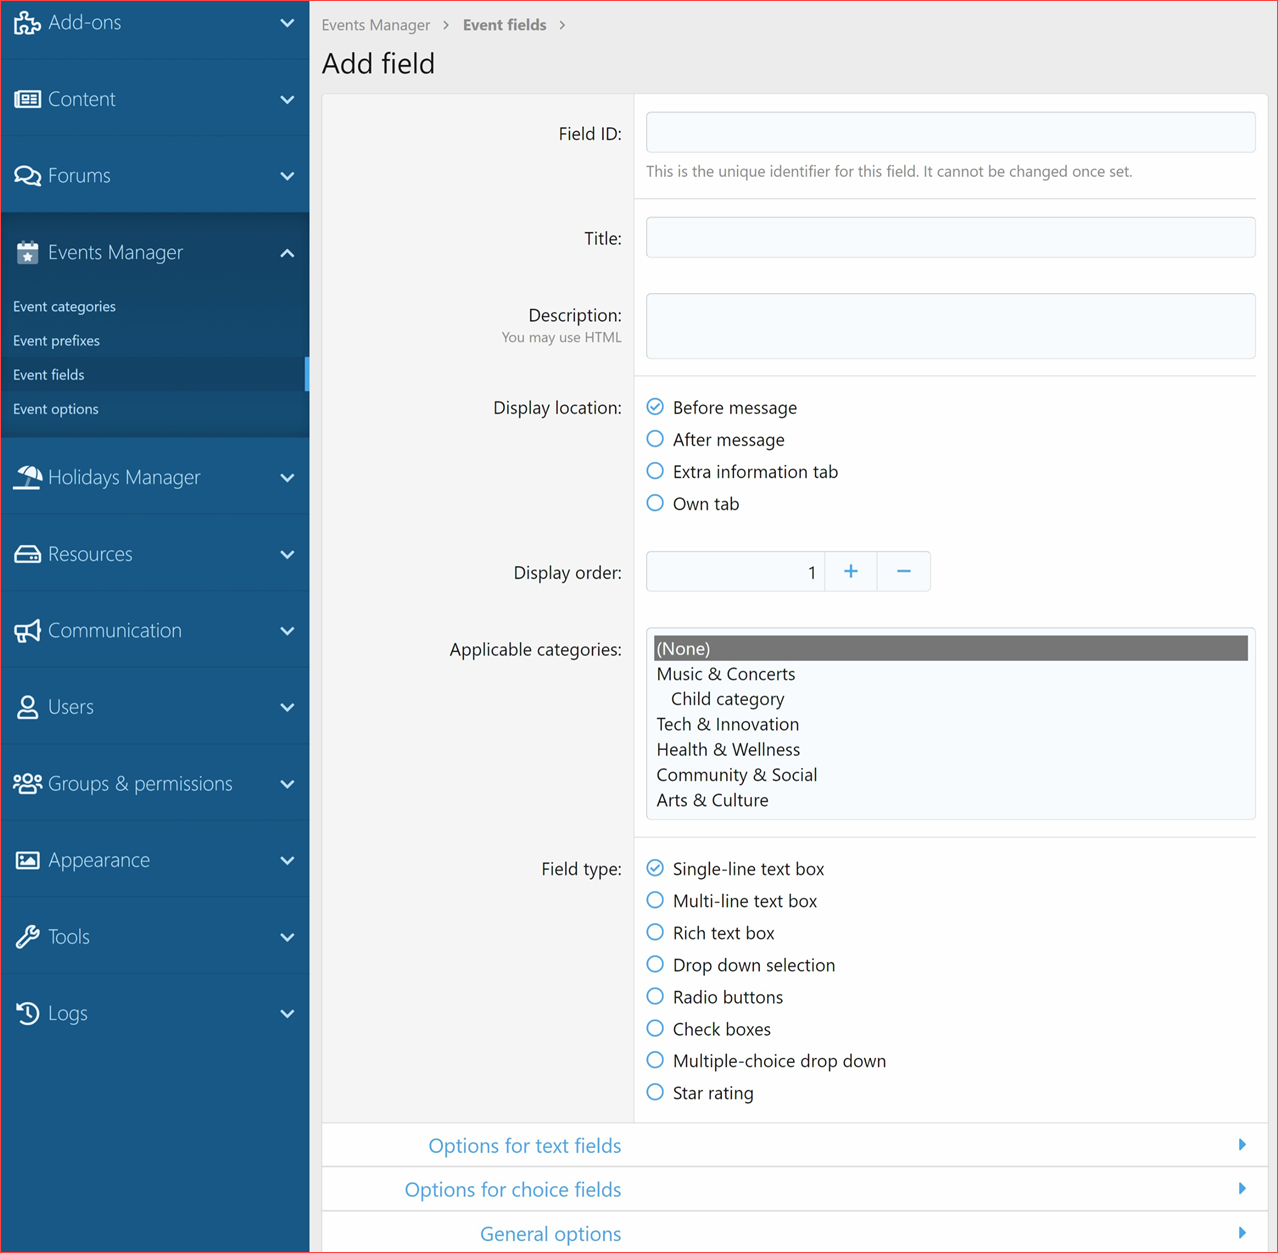1278x1253 pixels.
Task: Click the Holidays Manager beach umbrella icon
Action: [27, 477]
